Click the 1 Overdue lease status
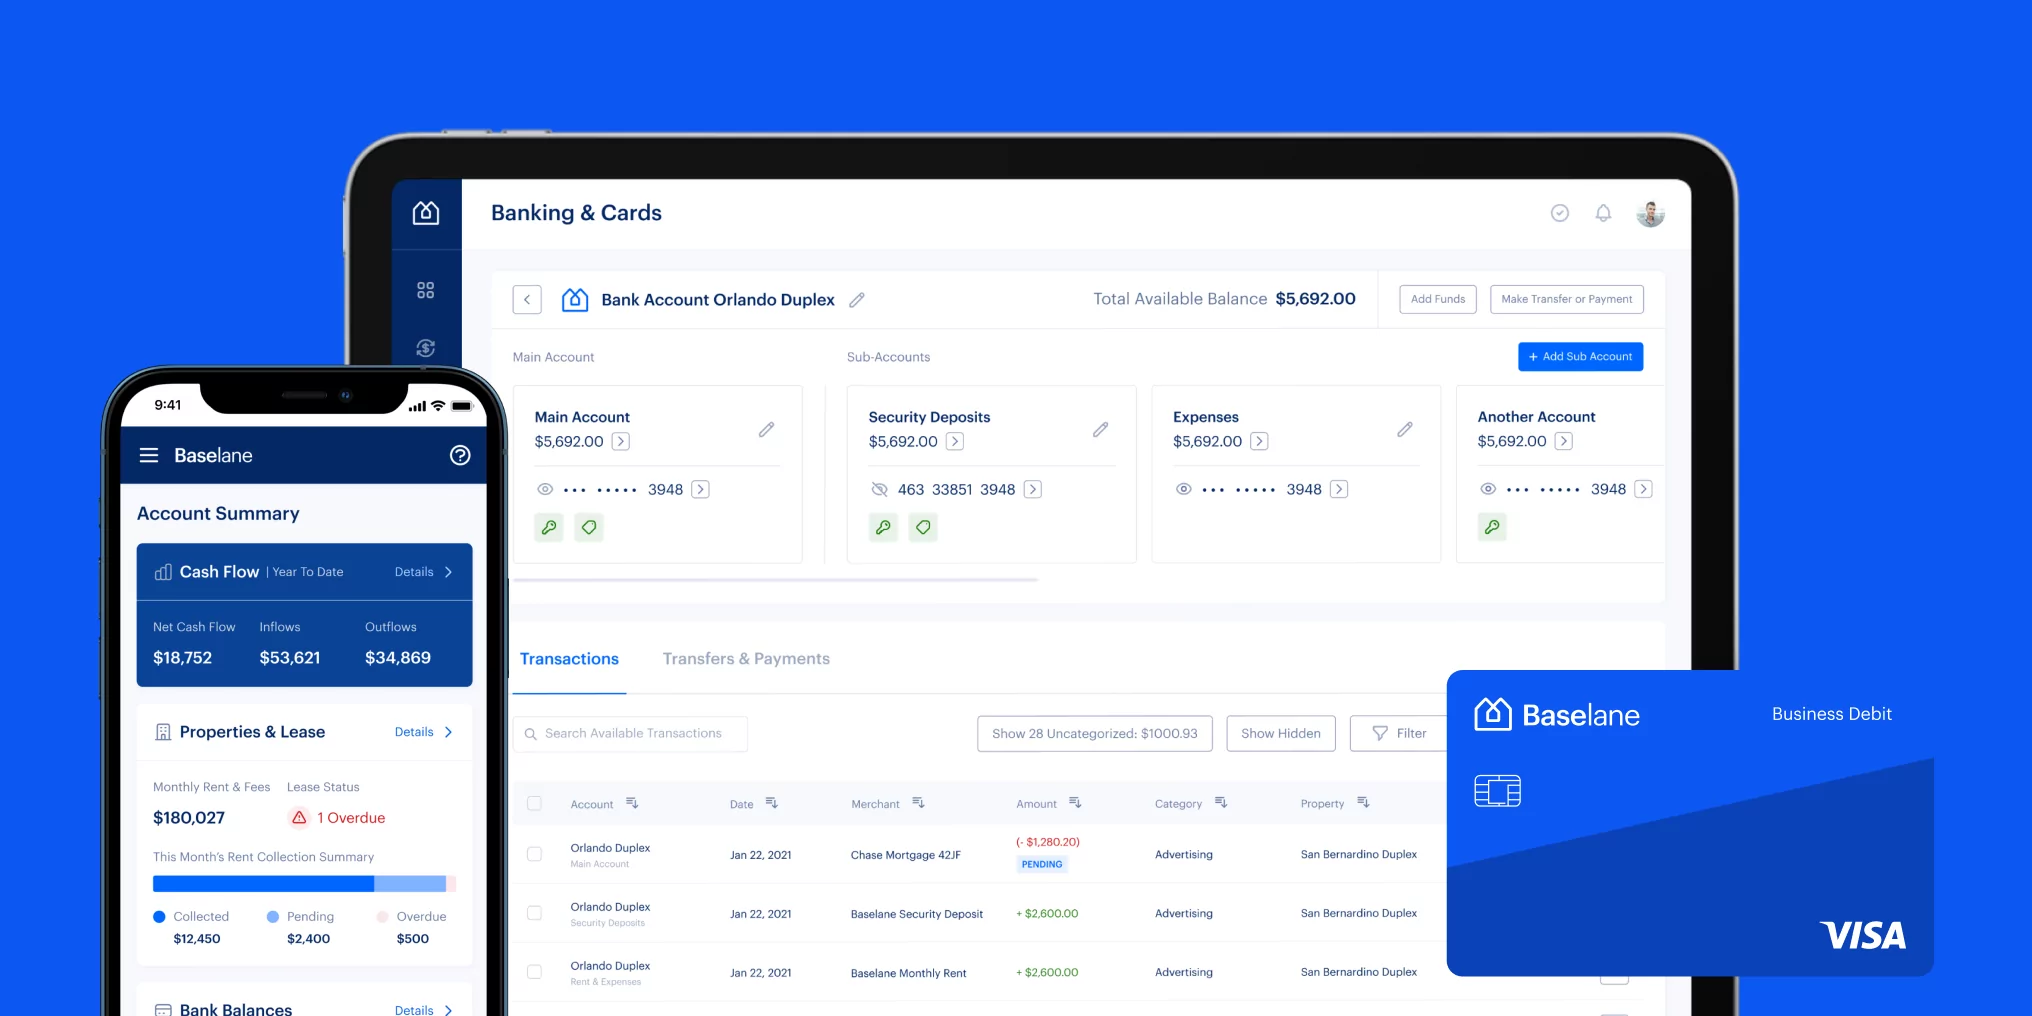The height and width of the screenshot is (1016, 2032). click(338, 818)
